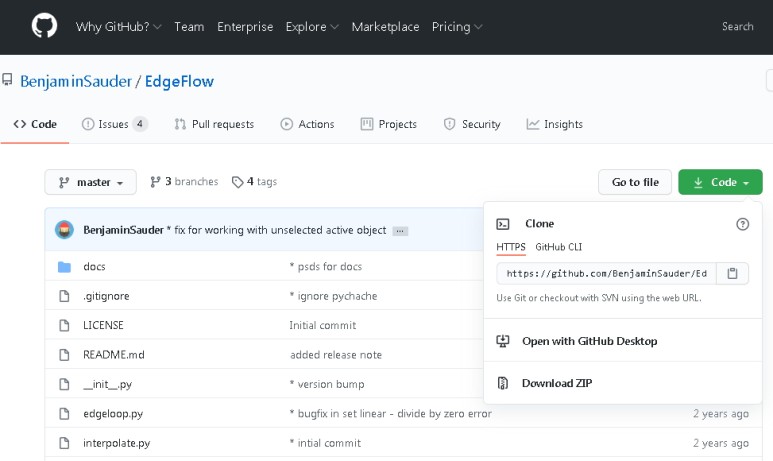Open the Clone help question-mark icon

742,224
